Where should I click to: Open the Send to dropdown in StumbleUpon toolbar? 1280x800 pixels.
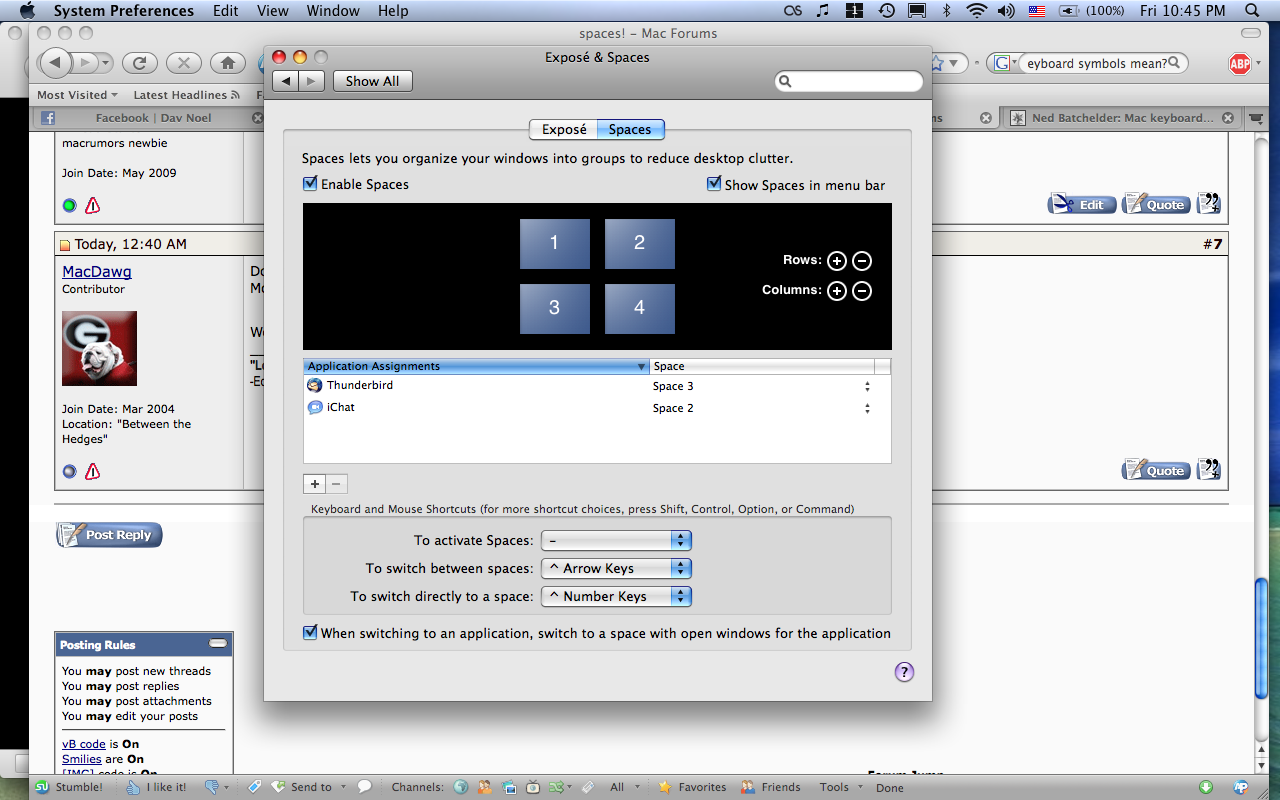coord(311,787)
